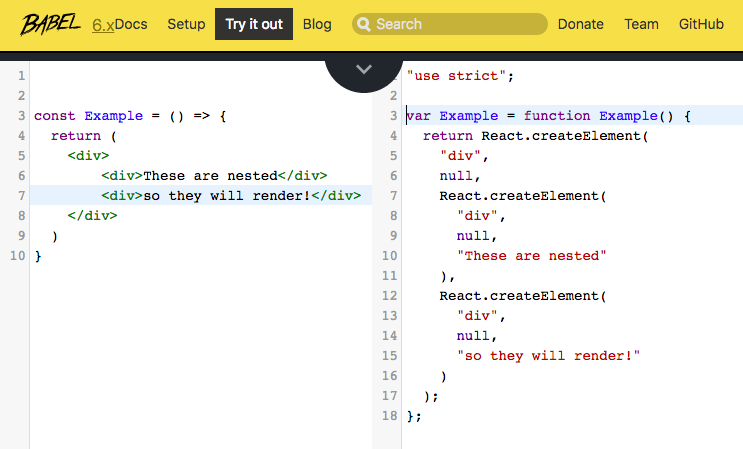Select the Try it out tab
This screenshot has width=743, height=449.
pos(254,24)
